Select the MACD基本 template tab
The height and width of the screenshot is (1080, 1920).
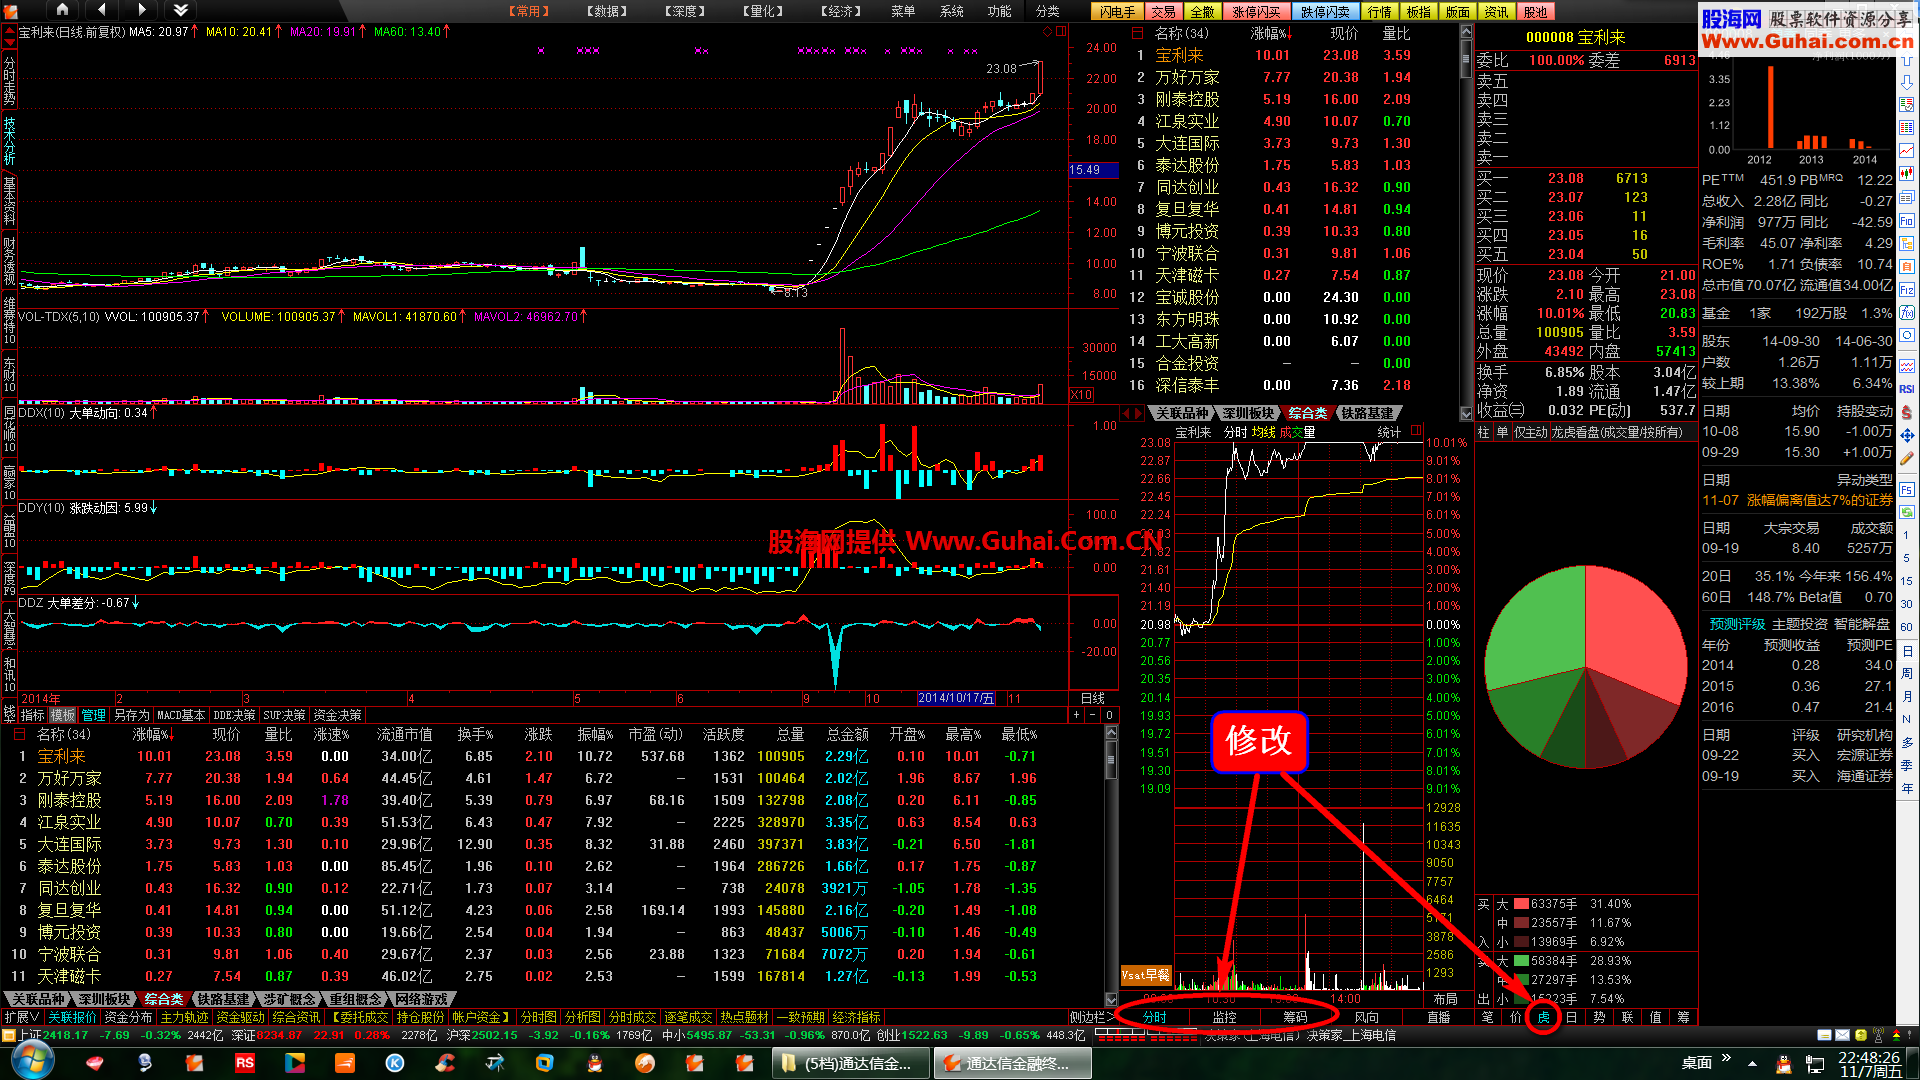point(181,715)
